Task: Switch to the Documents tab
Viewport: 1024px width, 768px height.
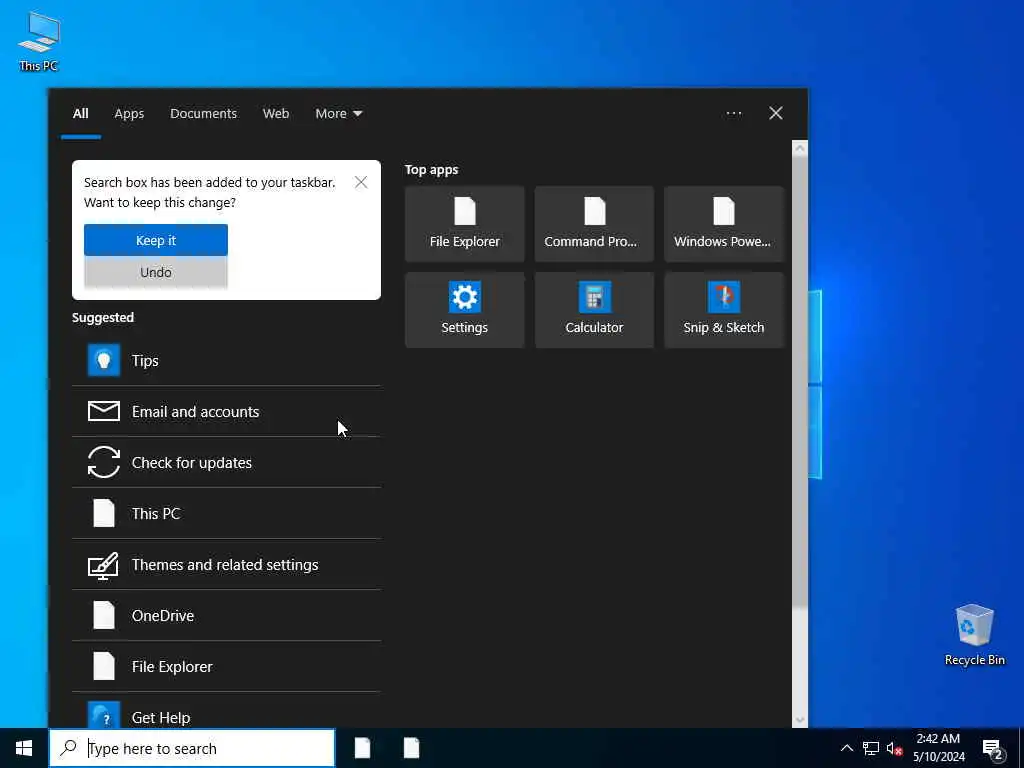Action: pos(203,114)
